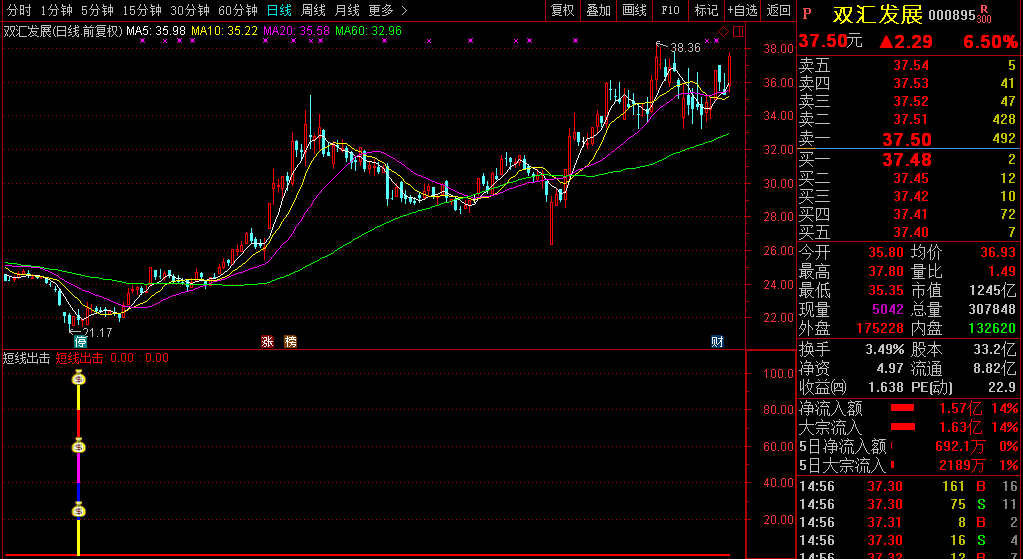Click the PE(动) value 22.9
The image size is (1023, 559).
1002,387
